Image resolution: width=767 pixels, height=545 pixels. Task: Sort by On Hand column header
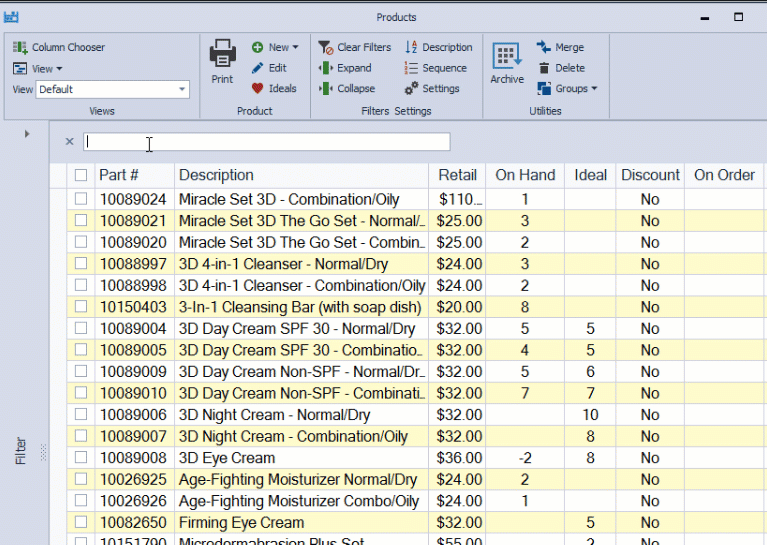click(525, 175)
